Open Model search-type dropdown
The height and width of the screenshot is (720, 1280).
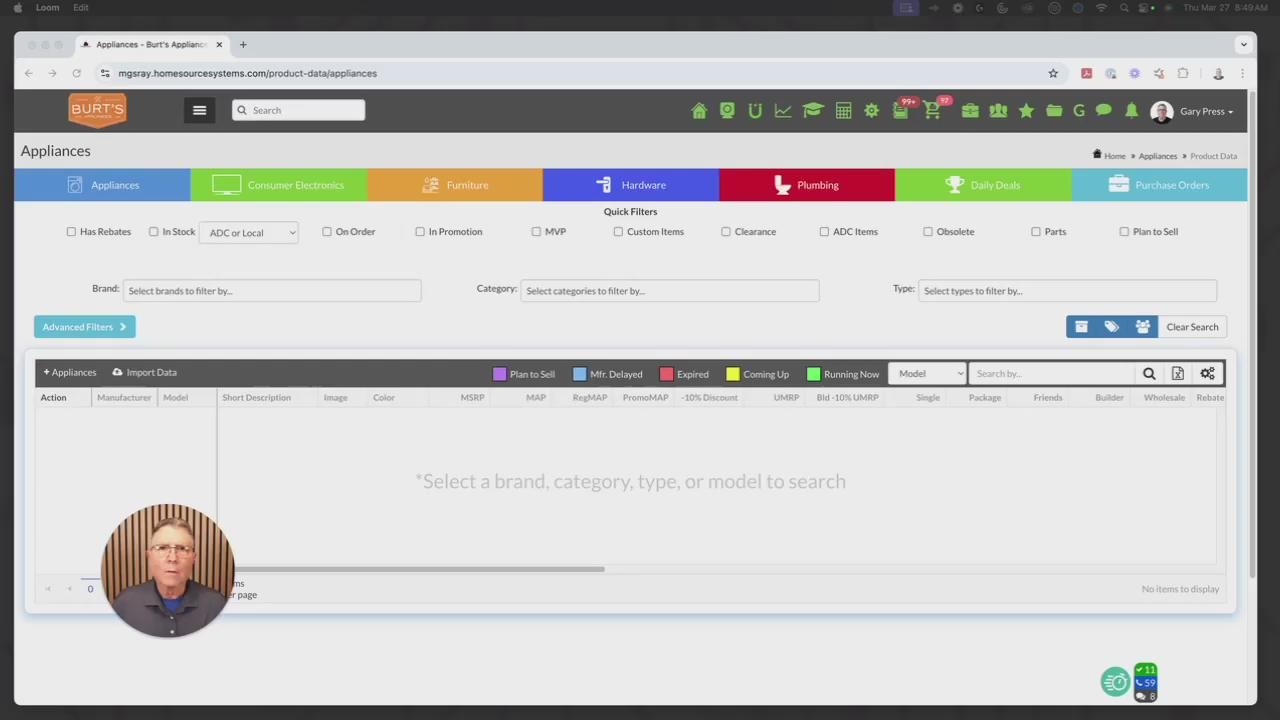coord(927,374)
